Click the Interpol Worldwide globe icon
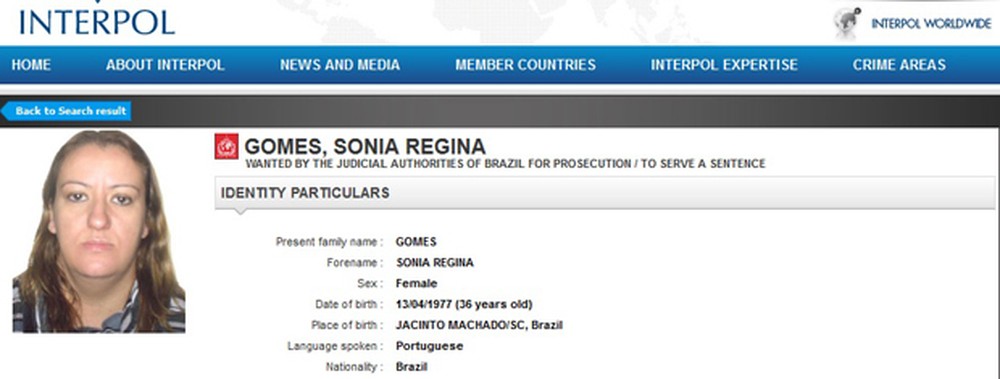Viewport: 1000px width, 379px height. point(847,23)
